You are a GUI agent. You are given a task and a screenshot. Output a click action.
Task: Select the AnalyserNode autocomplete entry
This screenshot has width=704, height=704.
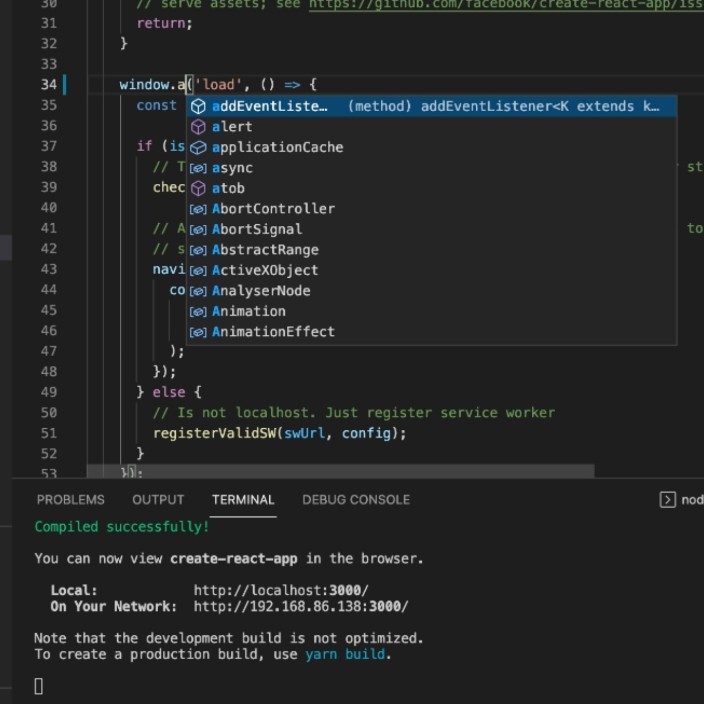(261, 291)
